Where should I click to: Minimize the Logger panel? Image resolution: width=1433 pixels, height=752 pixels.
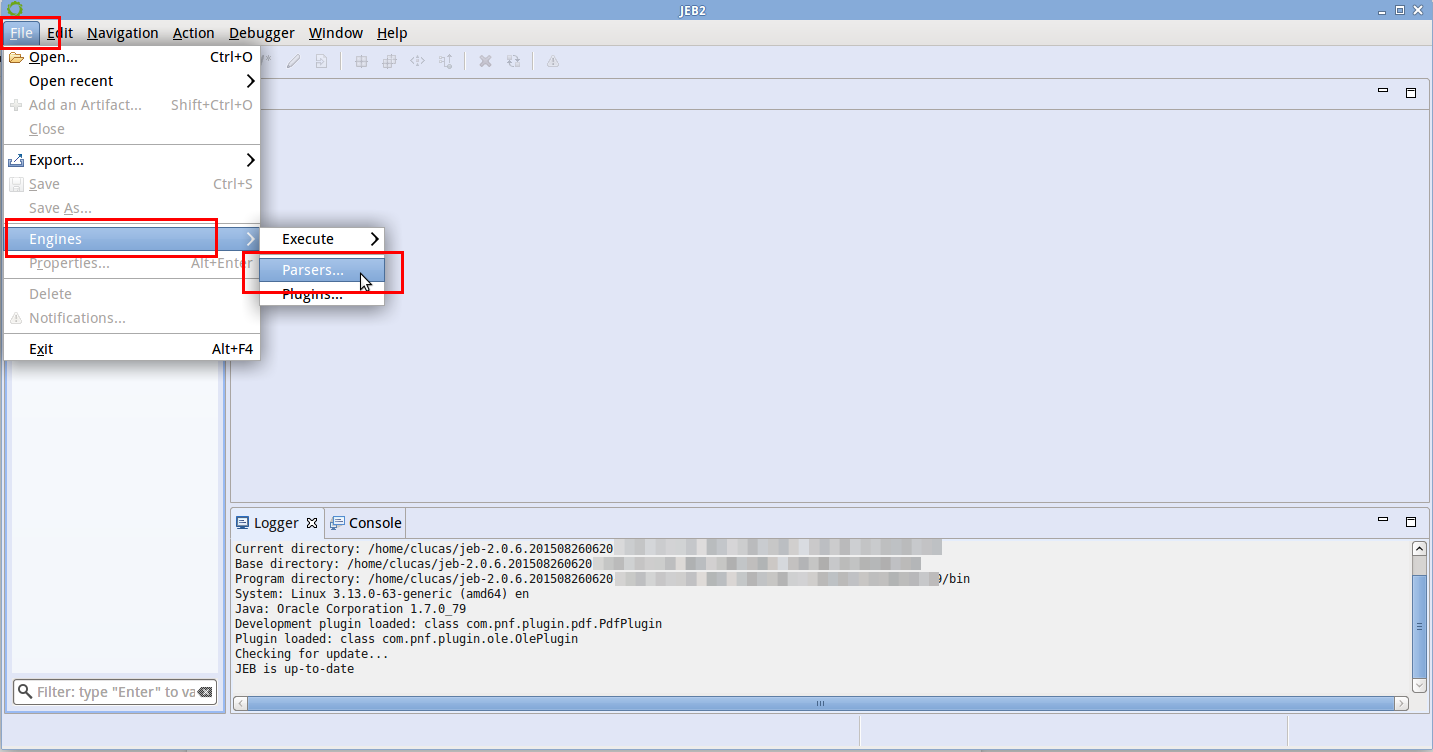1383,520
